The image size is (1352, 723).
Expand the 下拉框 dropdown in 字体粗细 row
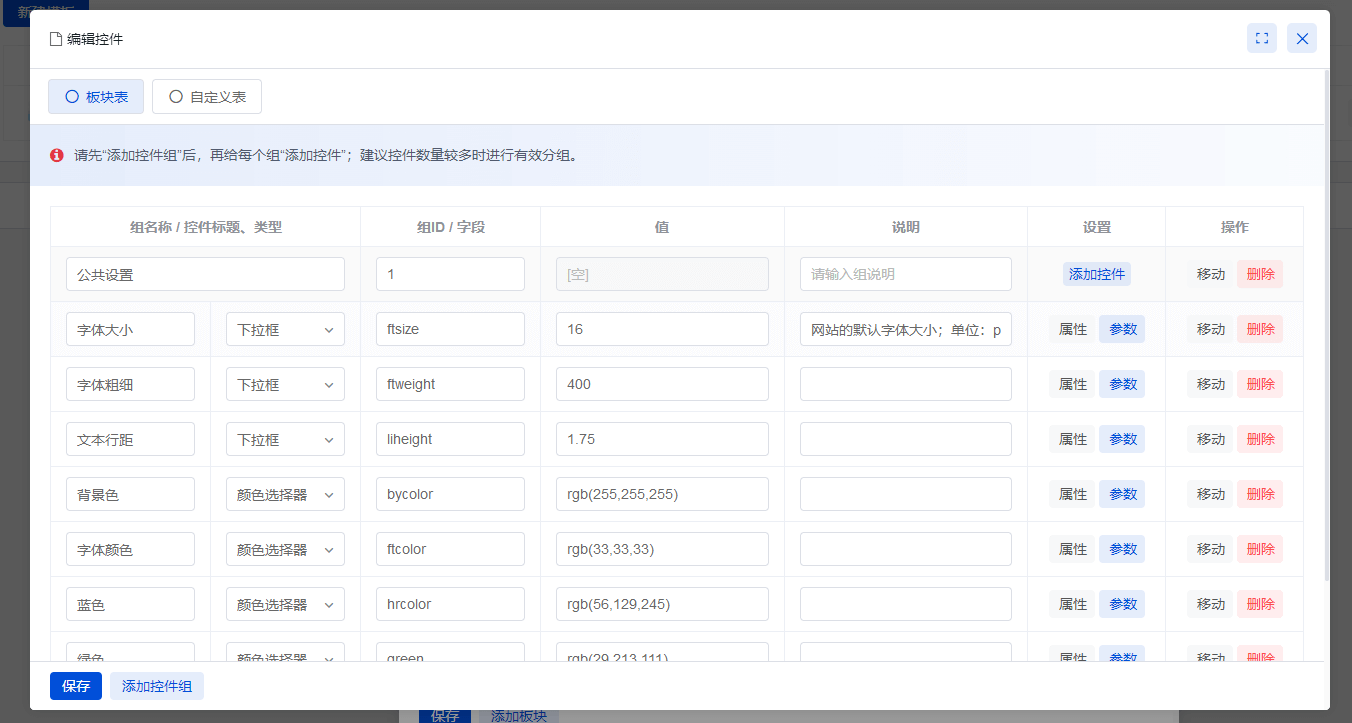tap(285, 384)
